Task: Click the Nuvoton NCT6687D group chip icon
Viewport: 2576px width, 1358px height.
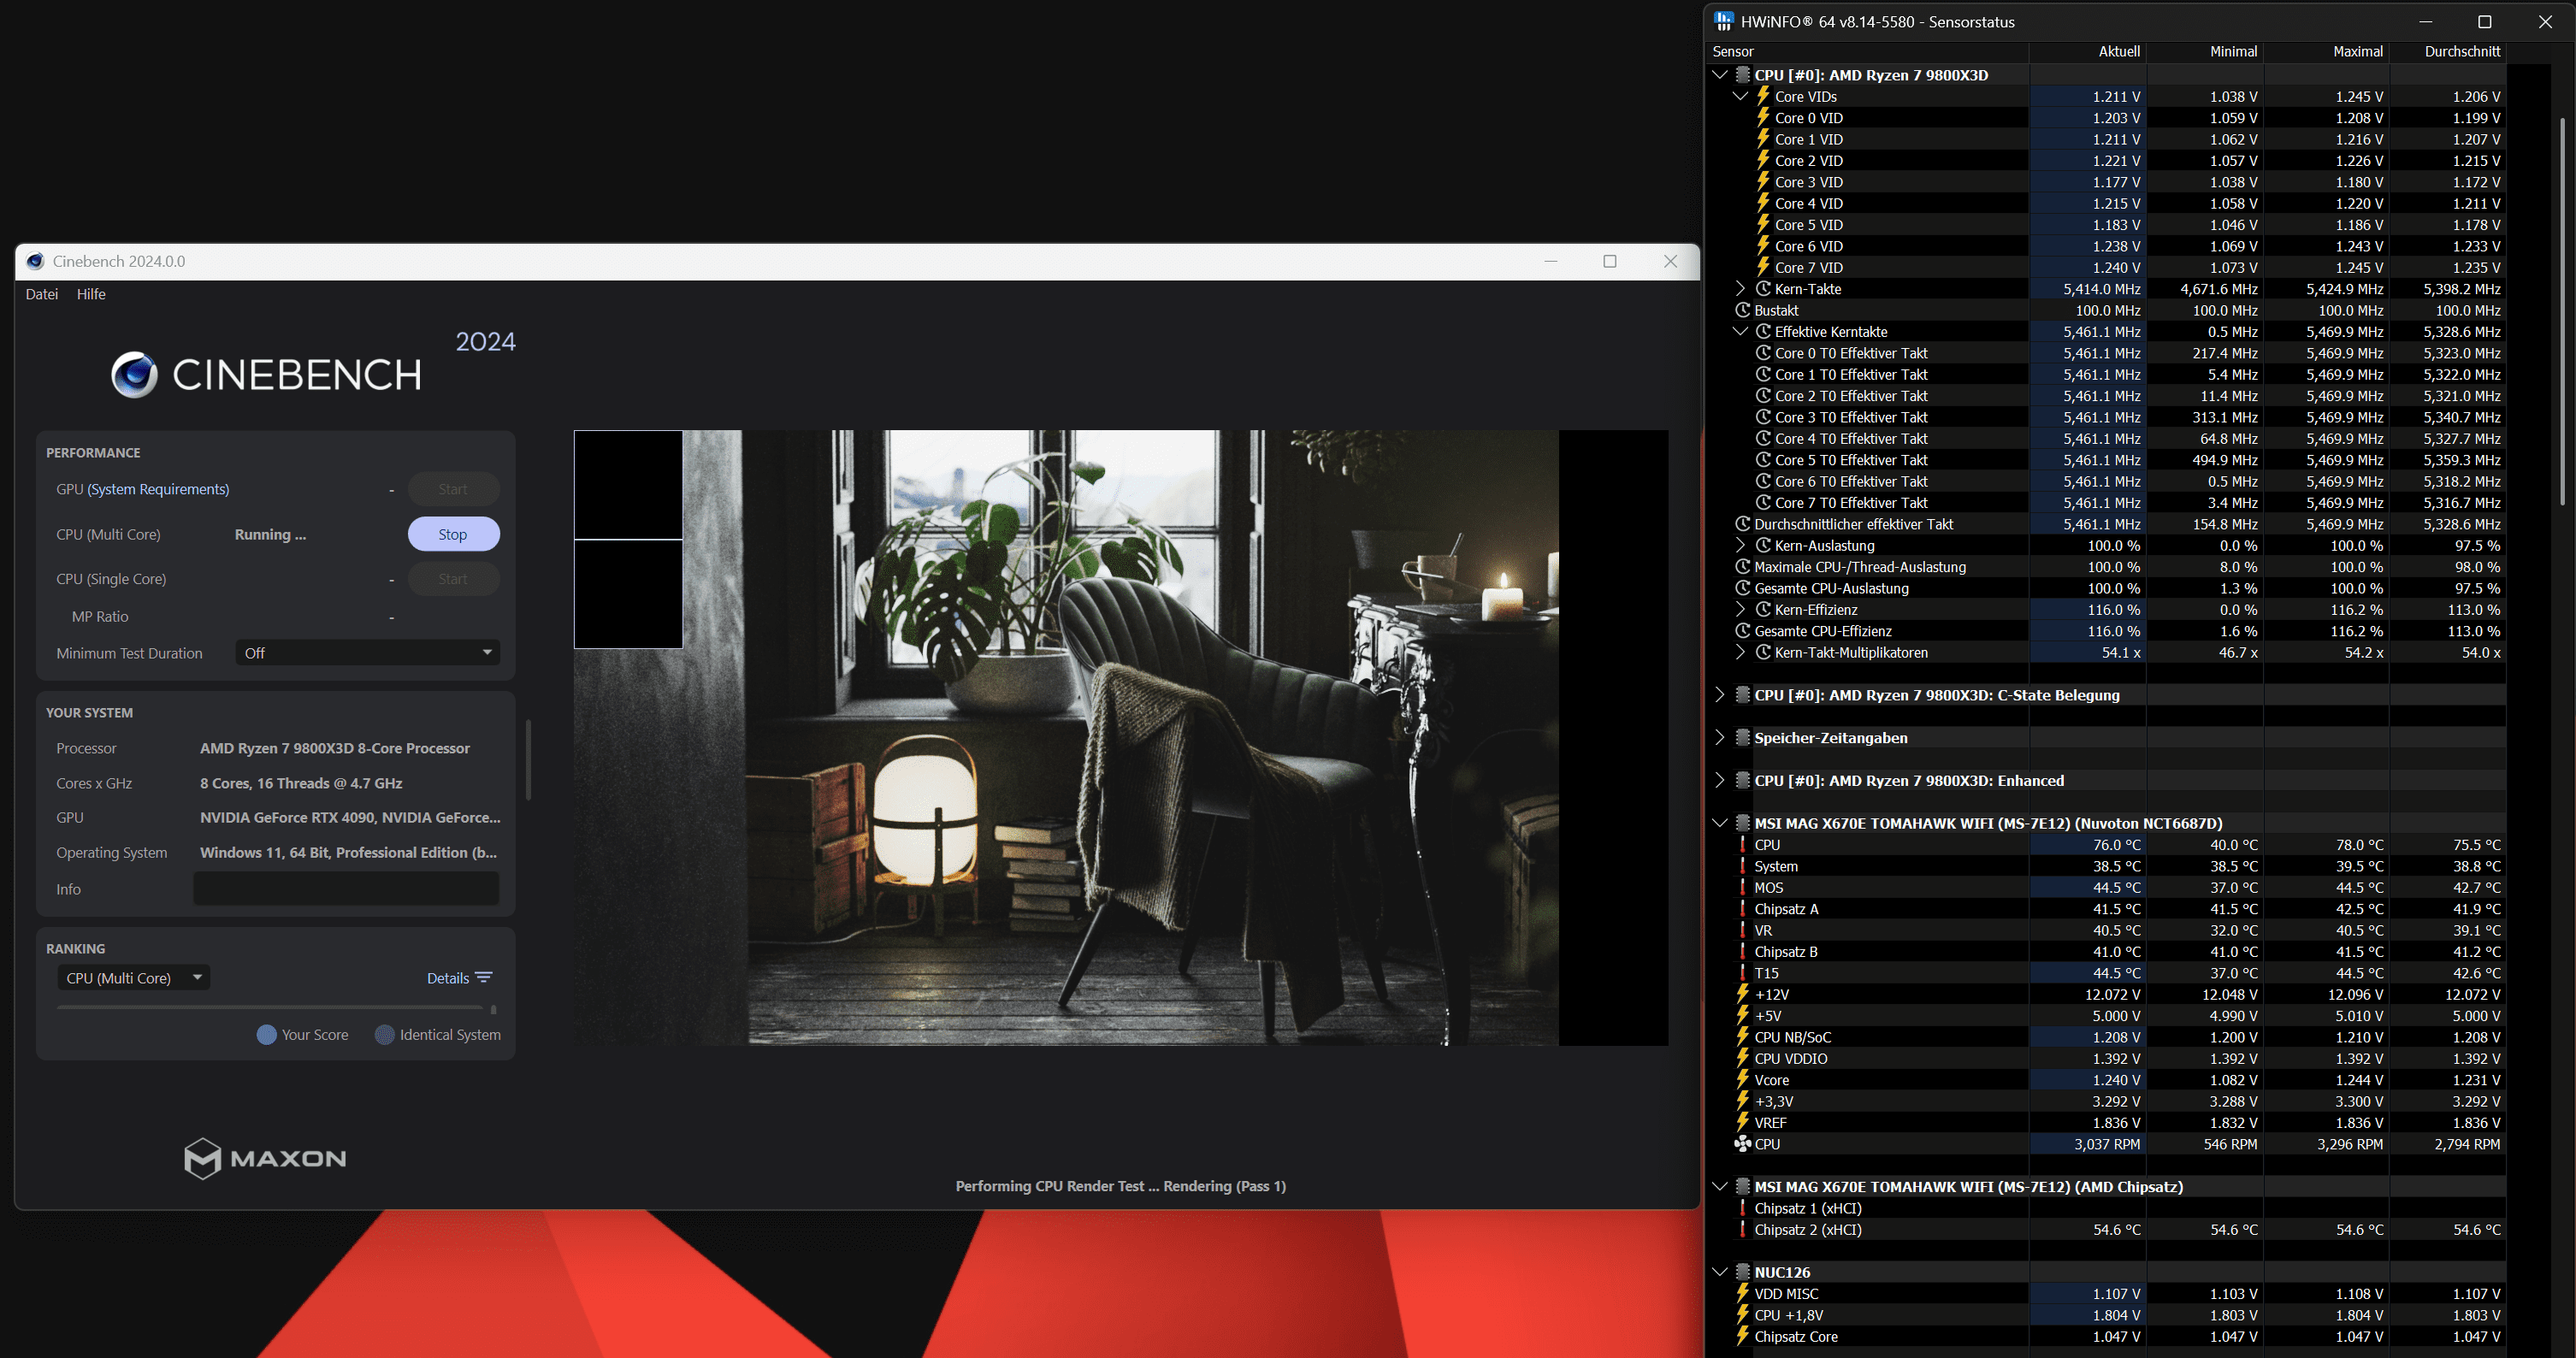Action: tap(1742, 824)
